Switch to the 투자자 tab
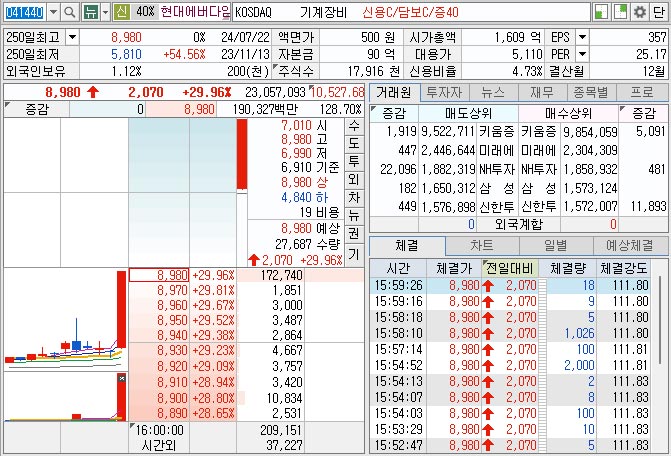The width and height of the screenshot is (671, 456). (x=445, y=92)
